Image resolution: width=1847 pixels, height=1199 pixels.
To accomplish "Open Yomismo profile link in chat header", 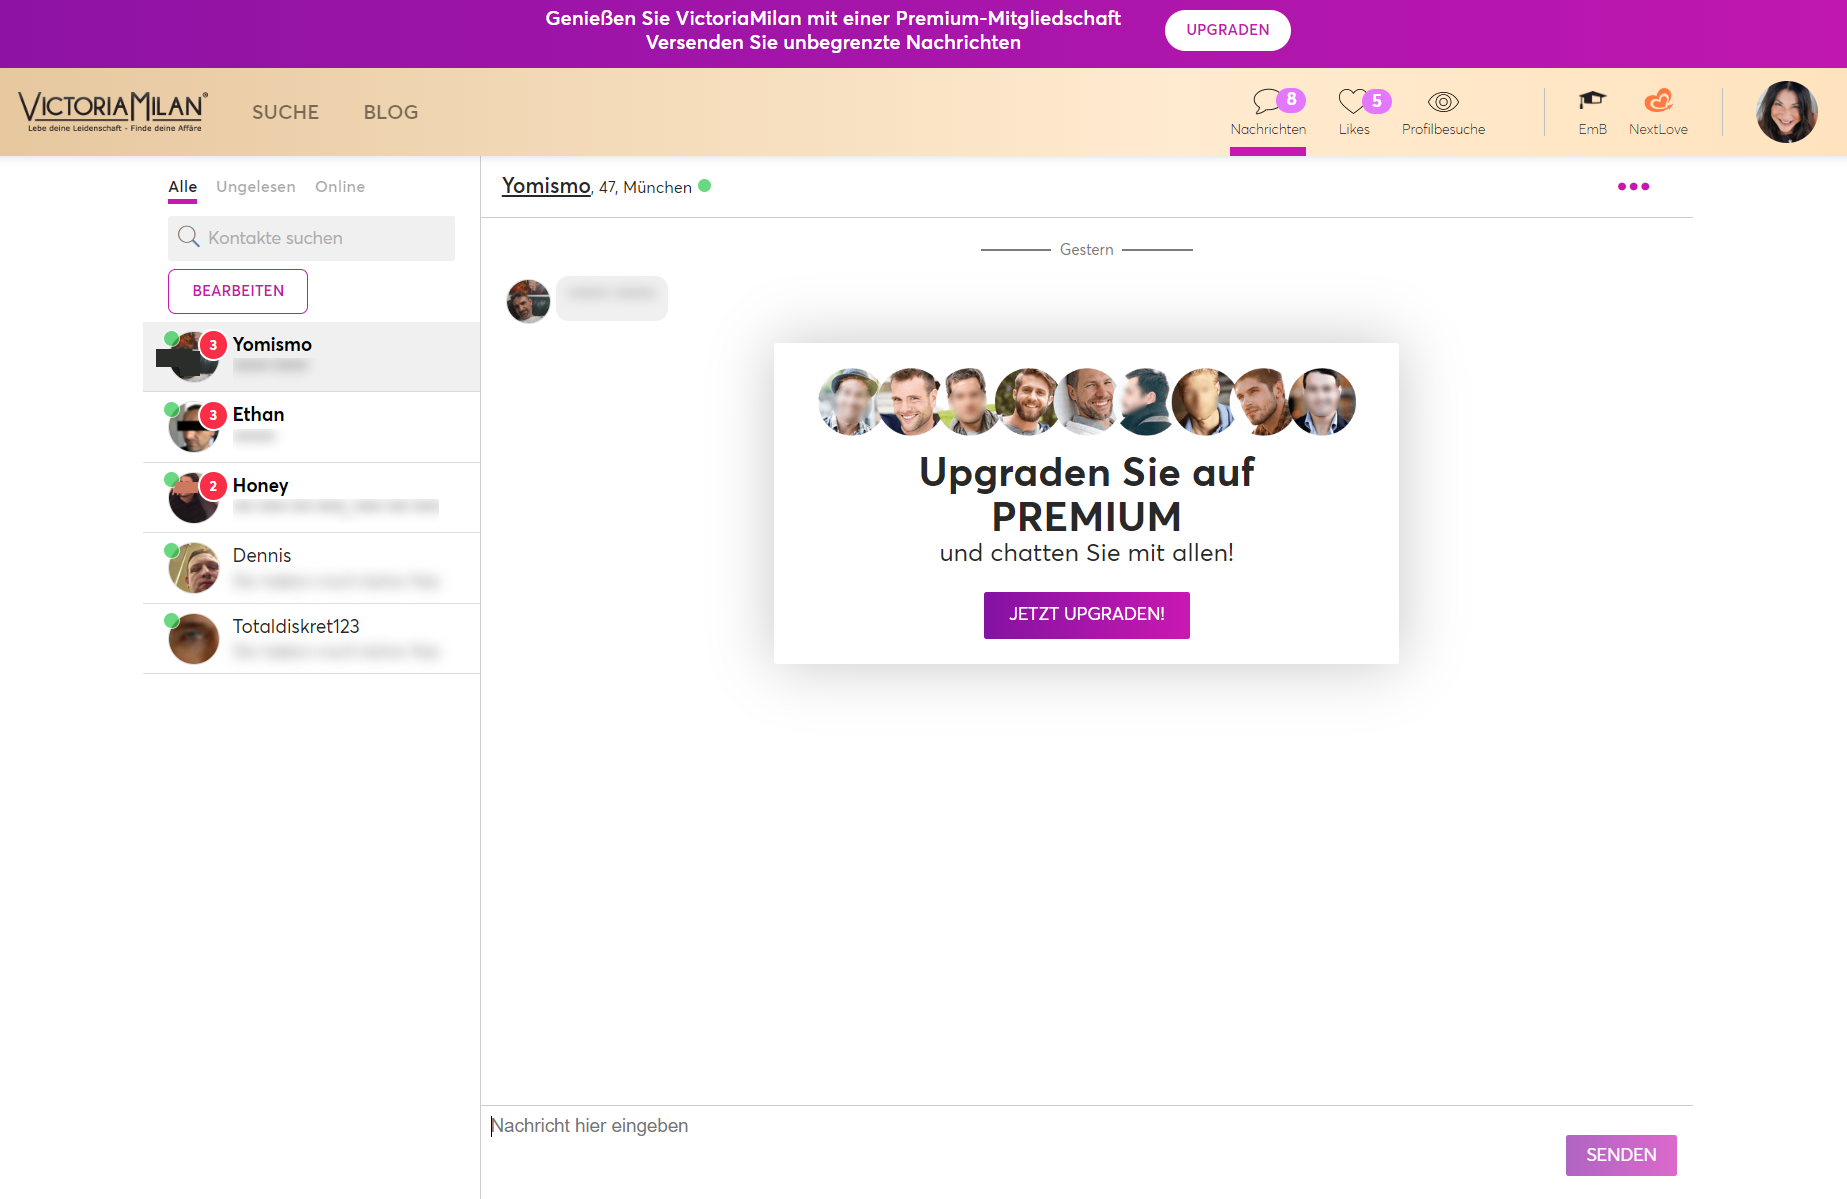I will point(546,186).
